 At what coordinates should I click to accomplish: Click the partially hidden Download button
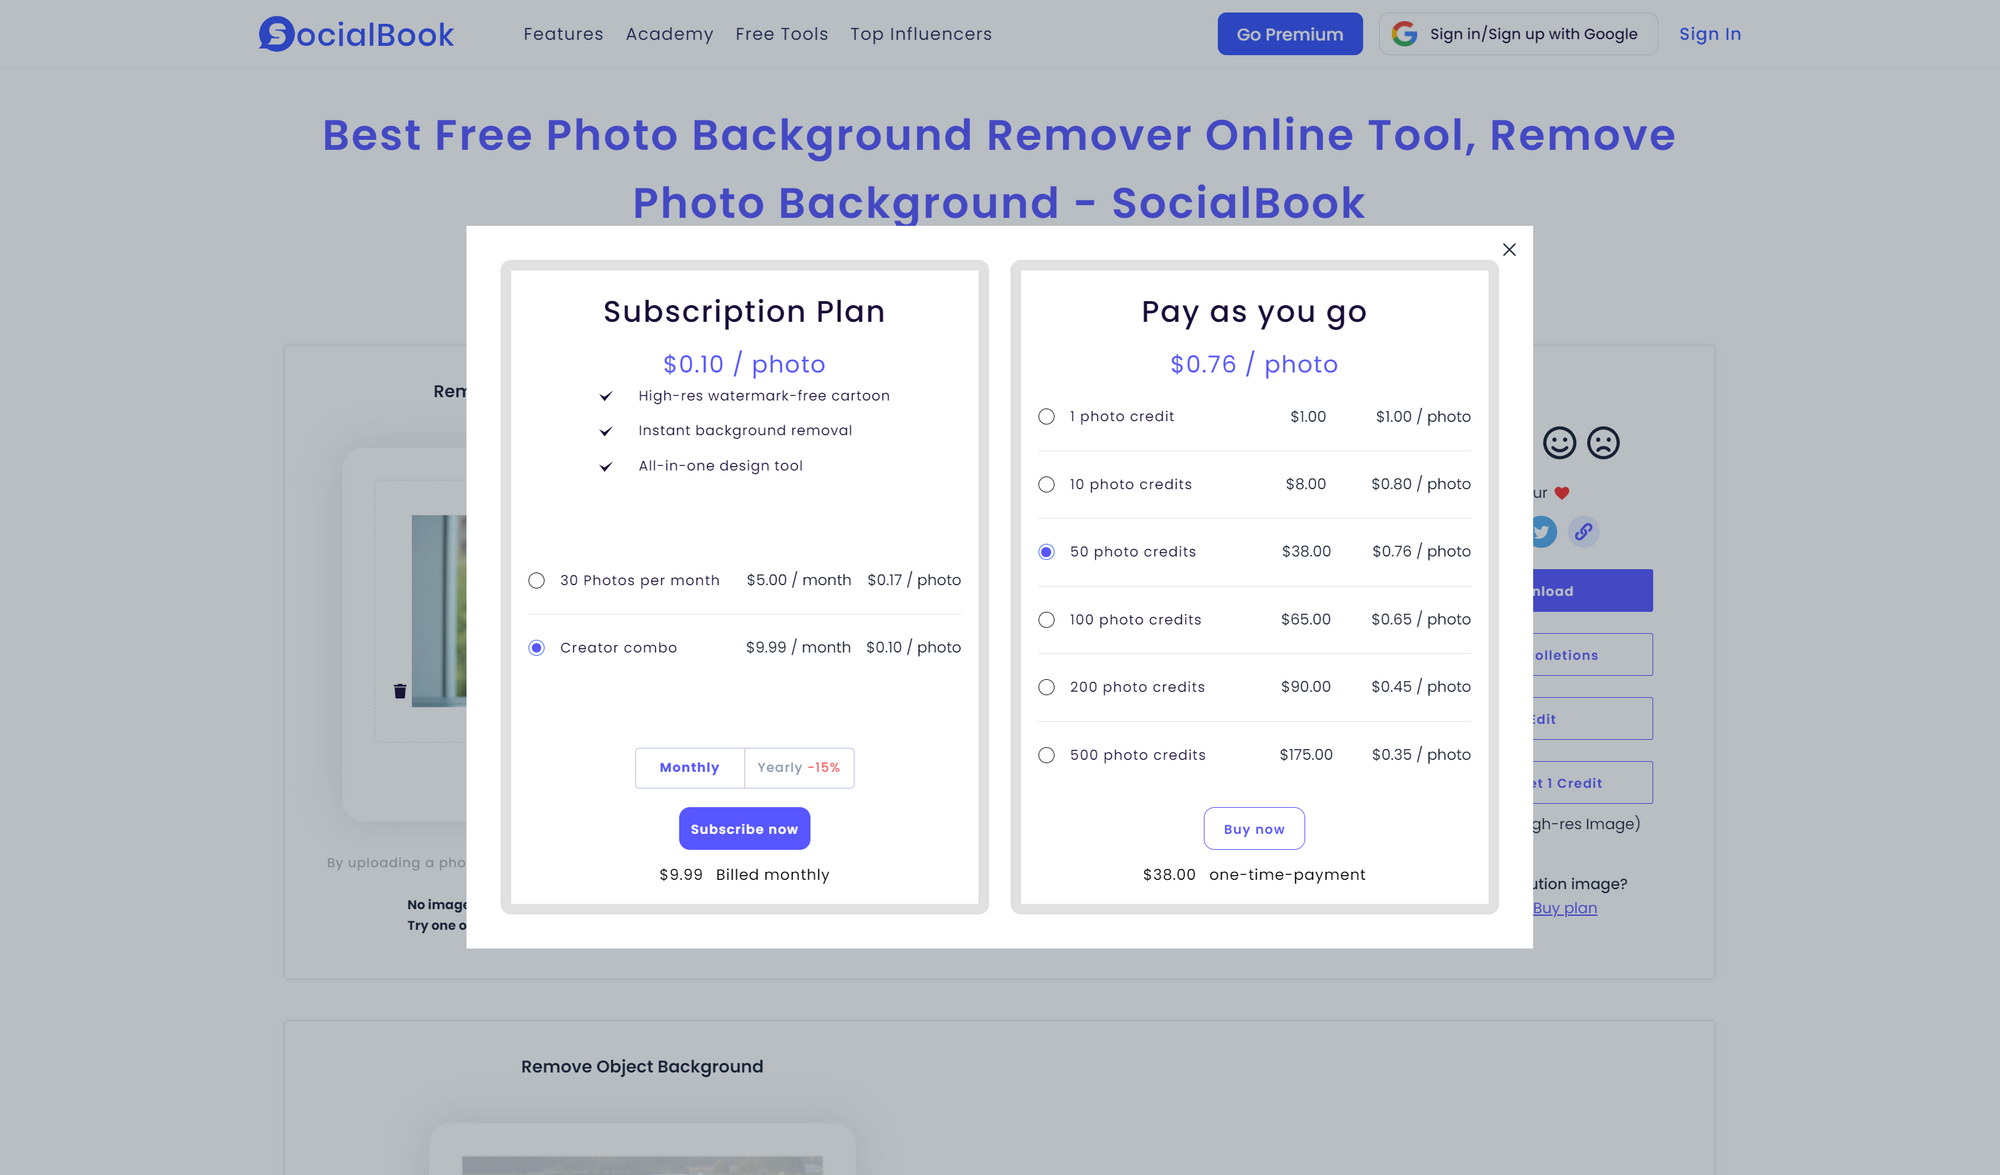[x=1592, y=591]
